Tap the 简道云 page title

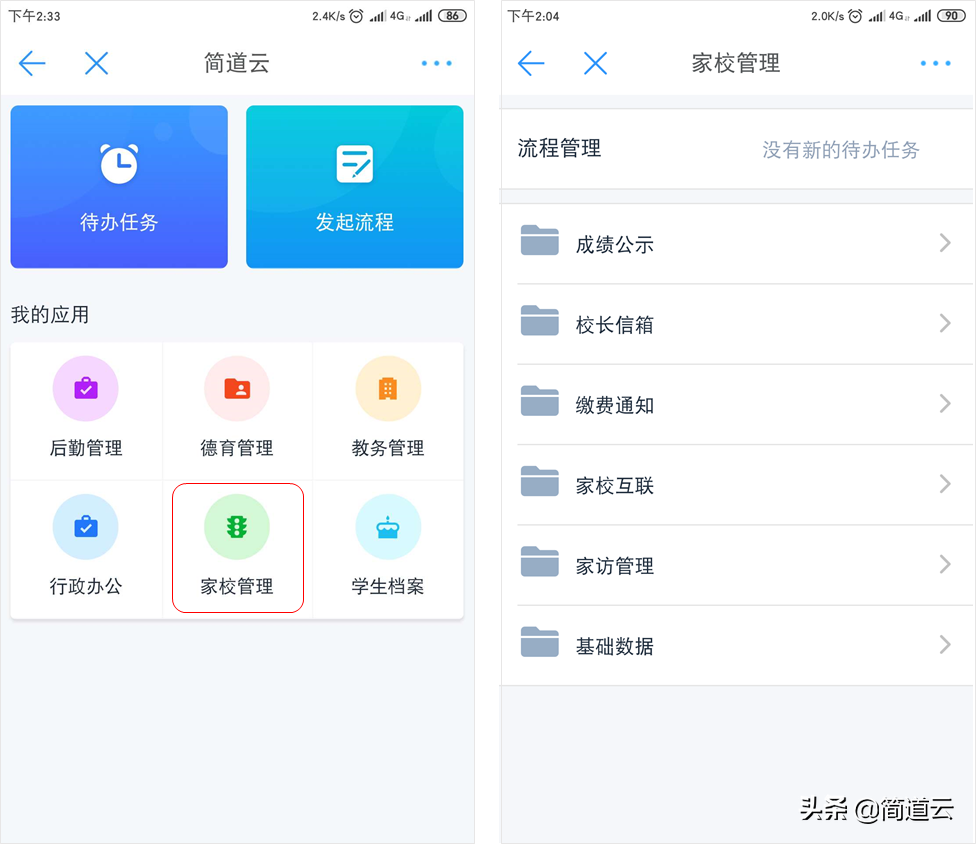coord(237,63)
